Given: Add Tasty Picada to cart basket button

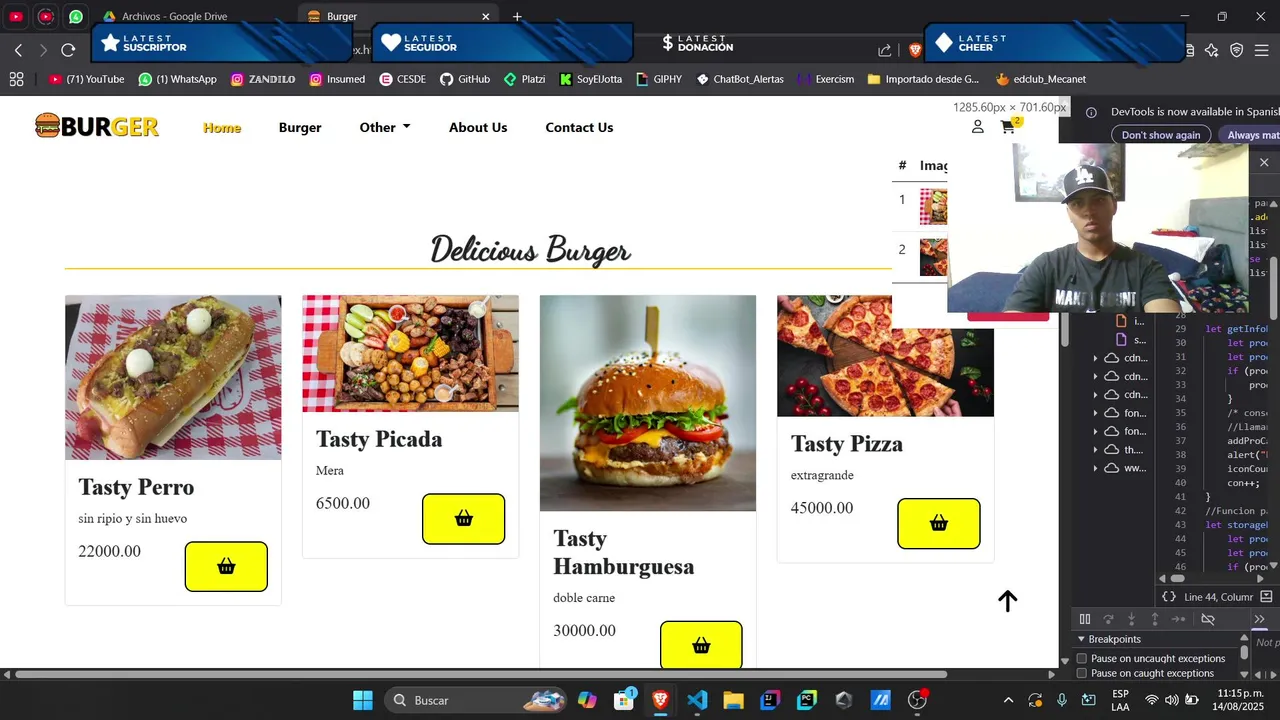Looking at the screenshot, I should pyautogui.click(x=463, y=519).
